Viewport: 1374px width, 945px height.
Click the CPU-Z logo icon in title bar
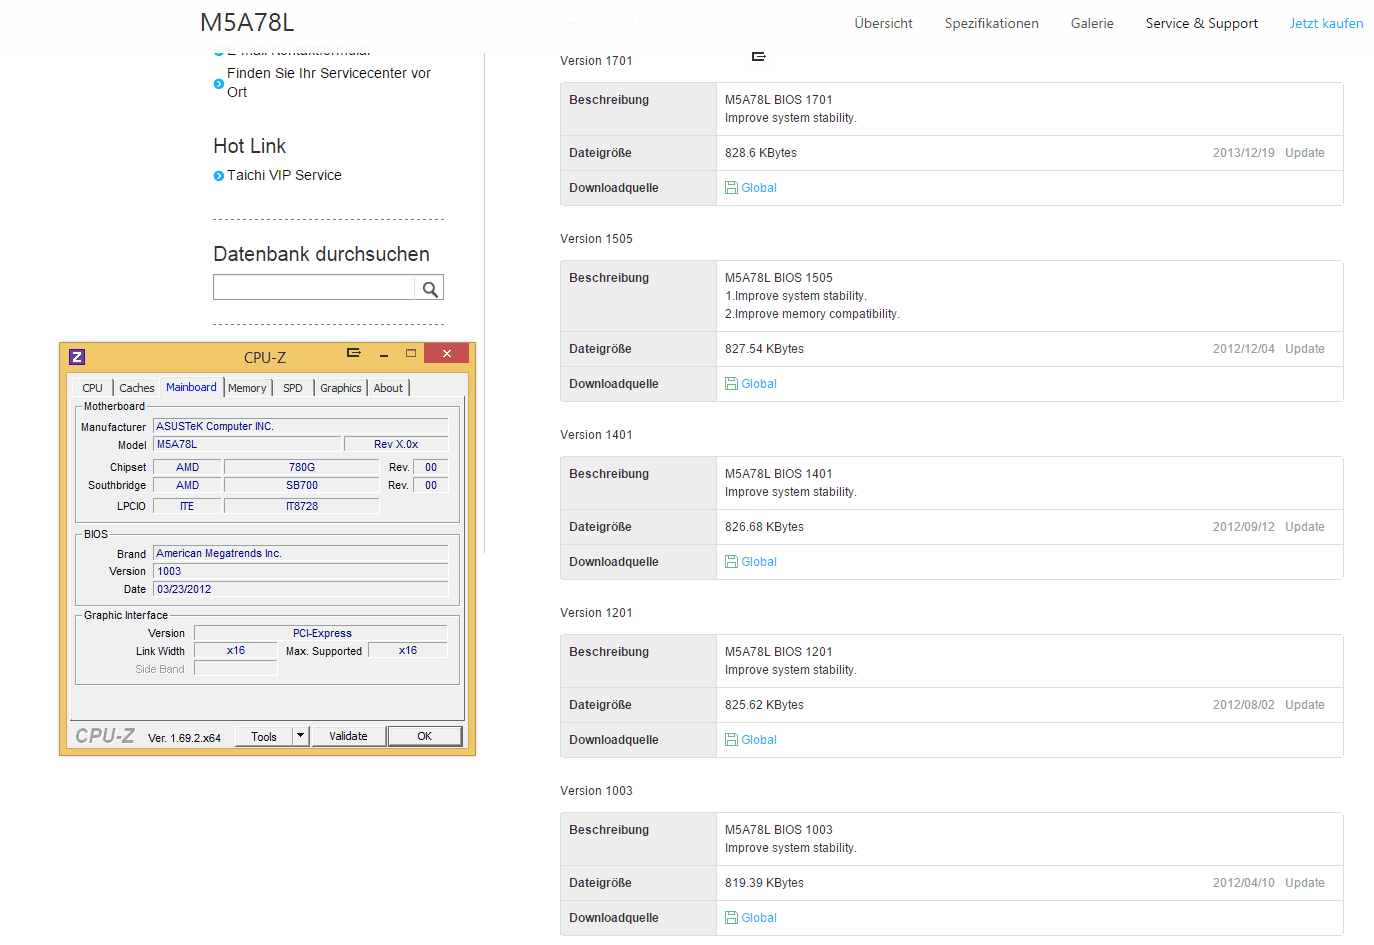[77, 357]
